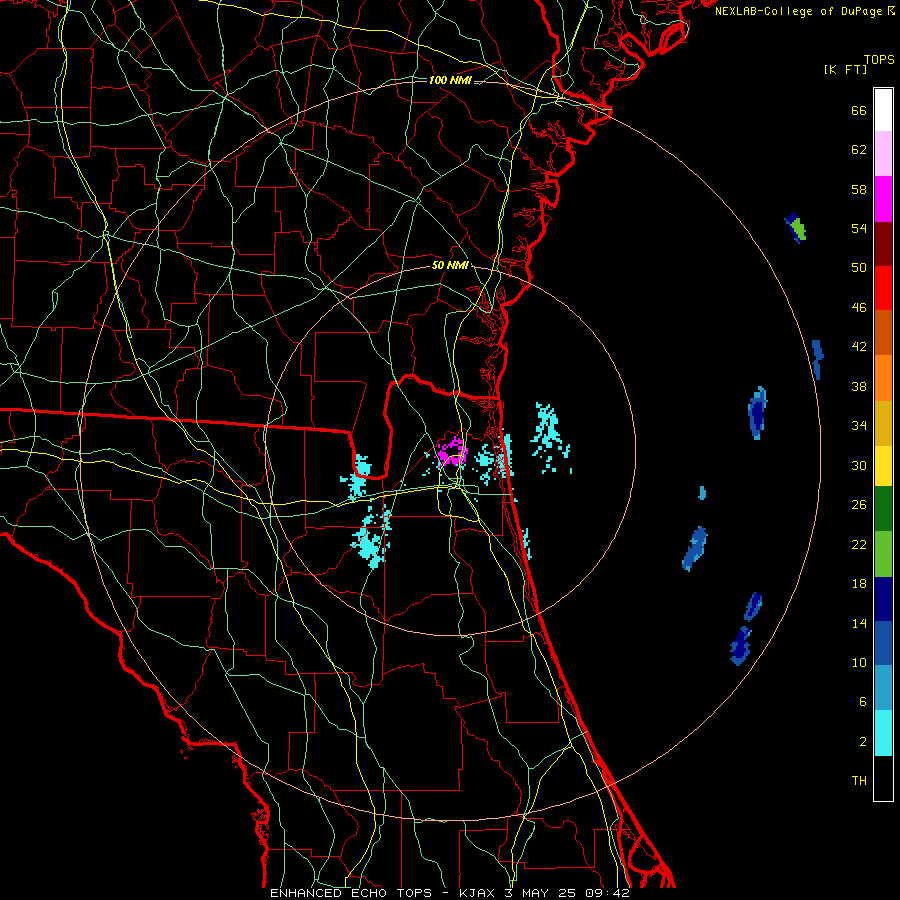Click the "22" scale label
900x900 pixels.
pos(859,545)
